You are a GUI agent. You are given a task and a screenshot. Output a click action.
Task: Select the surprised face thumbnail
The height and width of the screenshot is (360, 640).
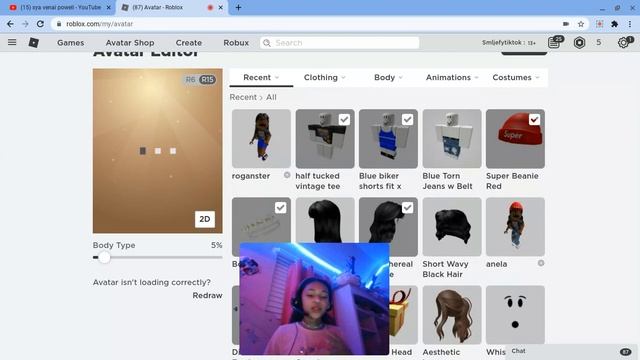click(515, 315)
